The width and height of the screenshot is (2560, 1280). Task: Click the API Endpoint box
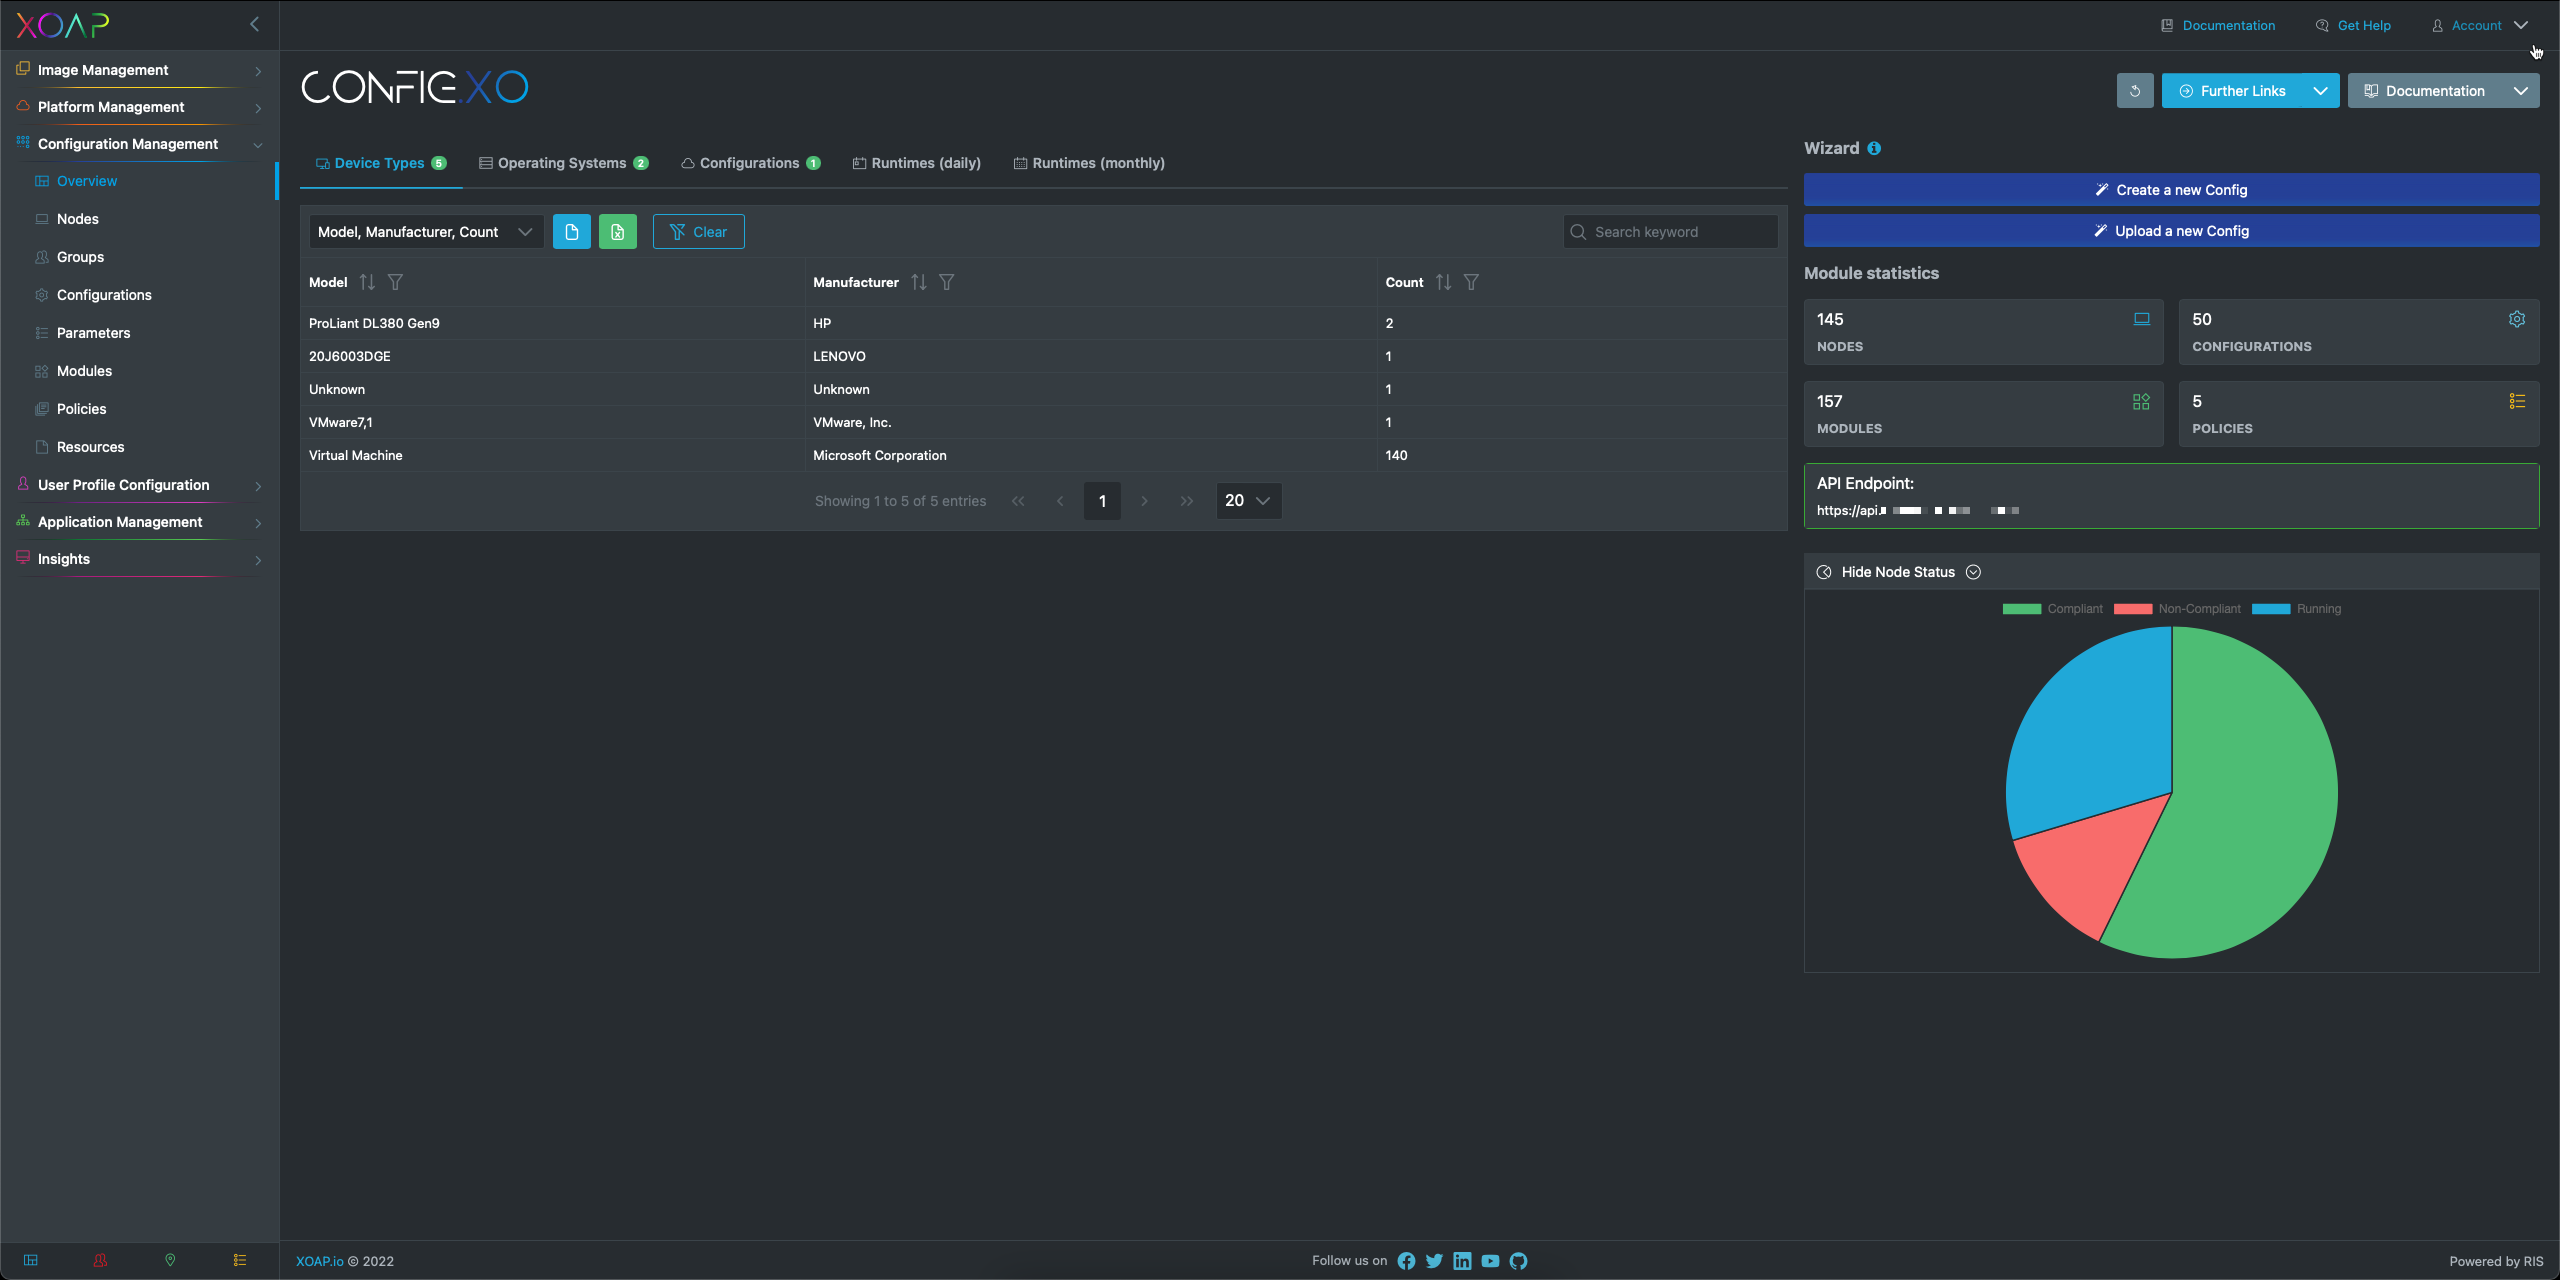pos(2171,496)
